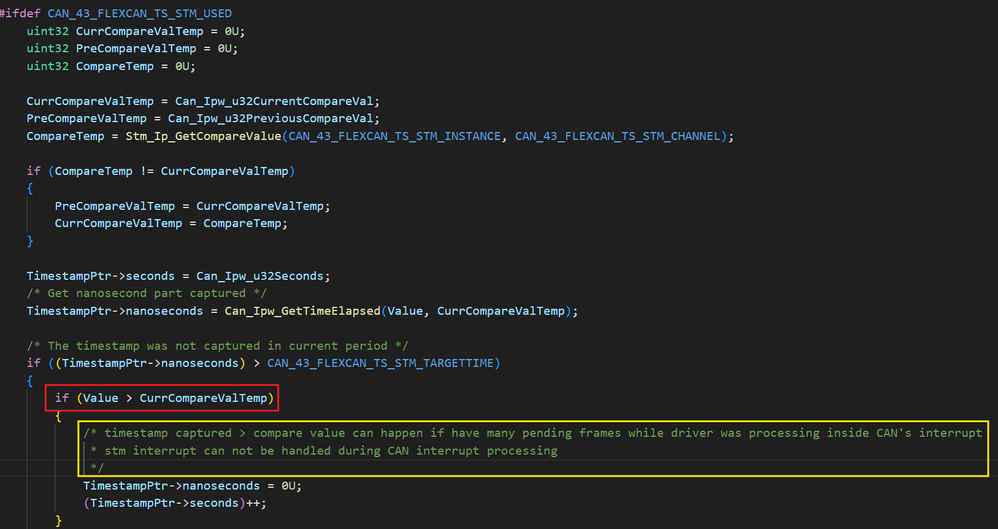The height and width of the screenshot is (529, 998).
Task: Click the argument CAN_43_FLEXCAN_TS_STM_INSTANCE
Action: coord(395,136)
